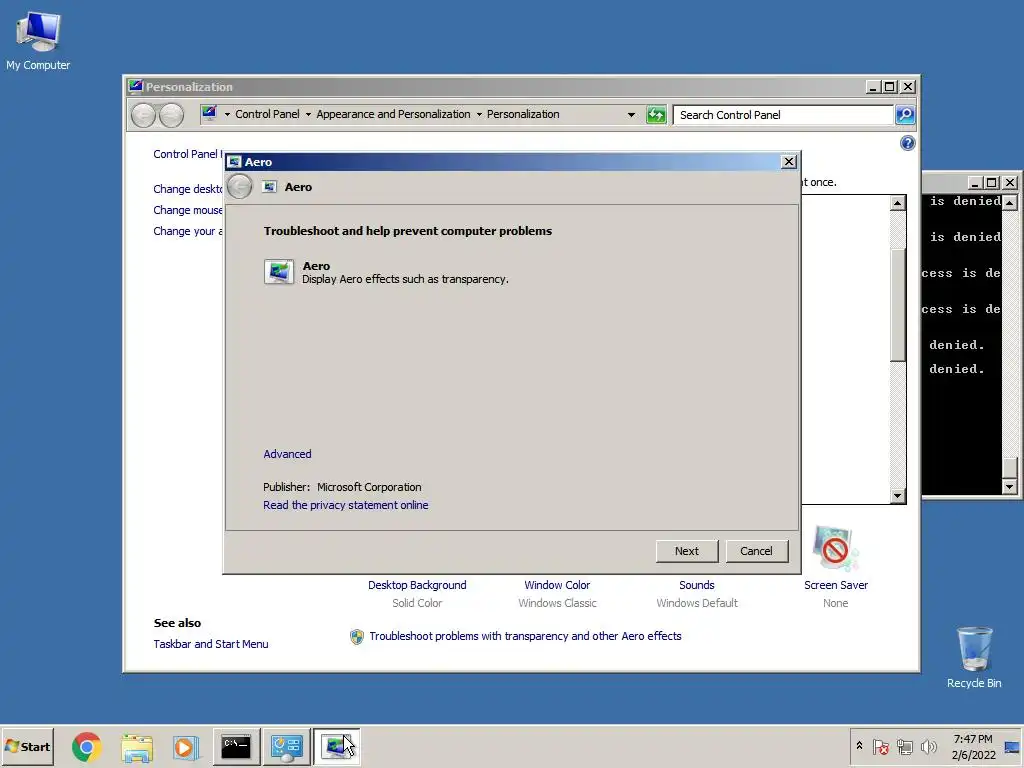Screen dimensions: 1024x768
Task: Click the network tray icon
Action: (x=904, y=746)
